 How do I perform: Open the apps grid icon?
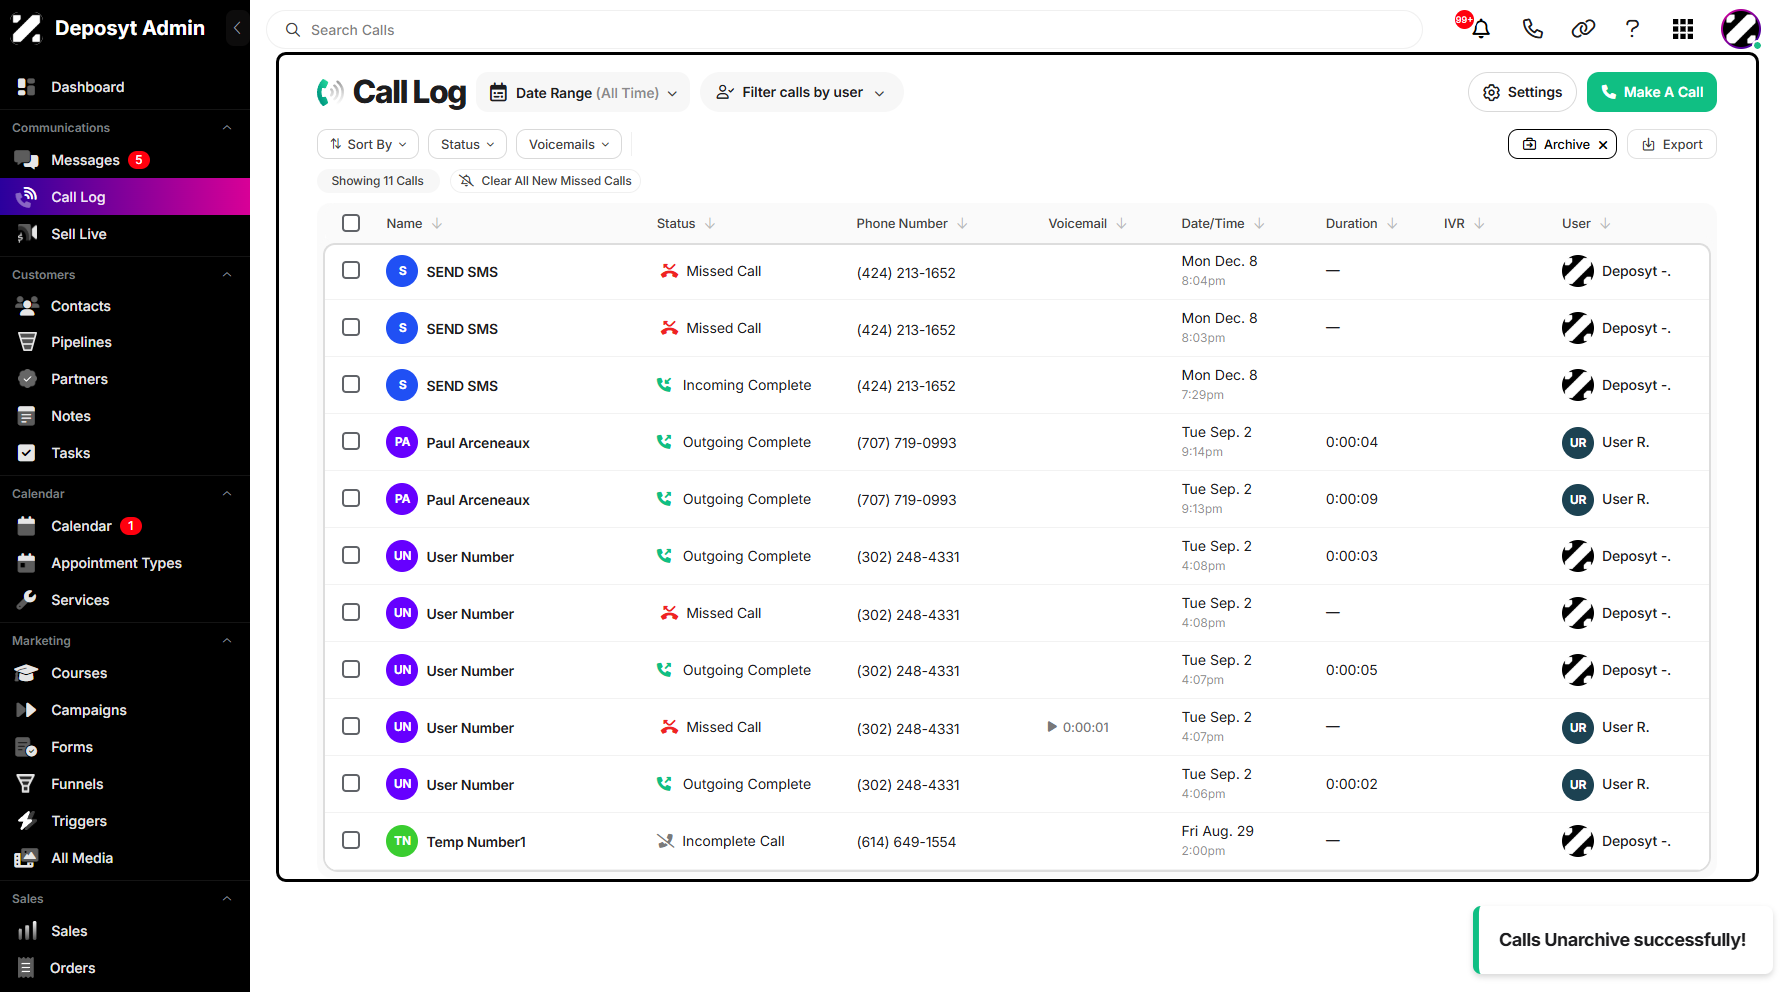[1683, 29]
